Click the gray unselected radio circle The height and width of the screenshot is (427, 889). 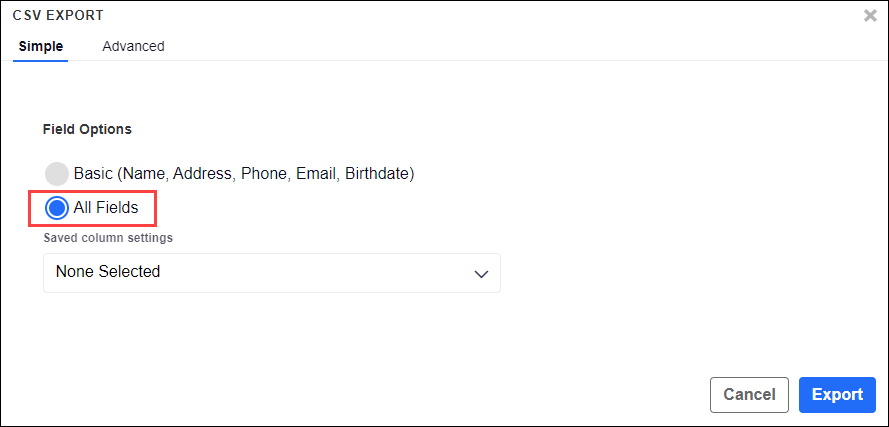(x=58, y=173)
